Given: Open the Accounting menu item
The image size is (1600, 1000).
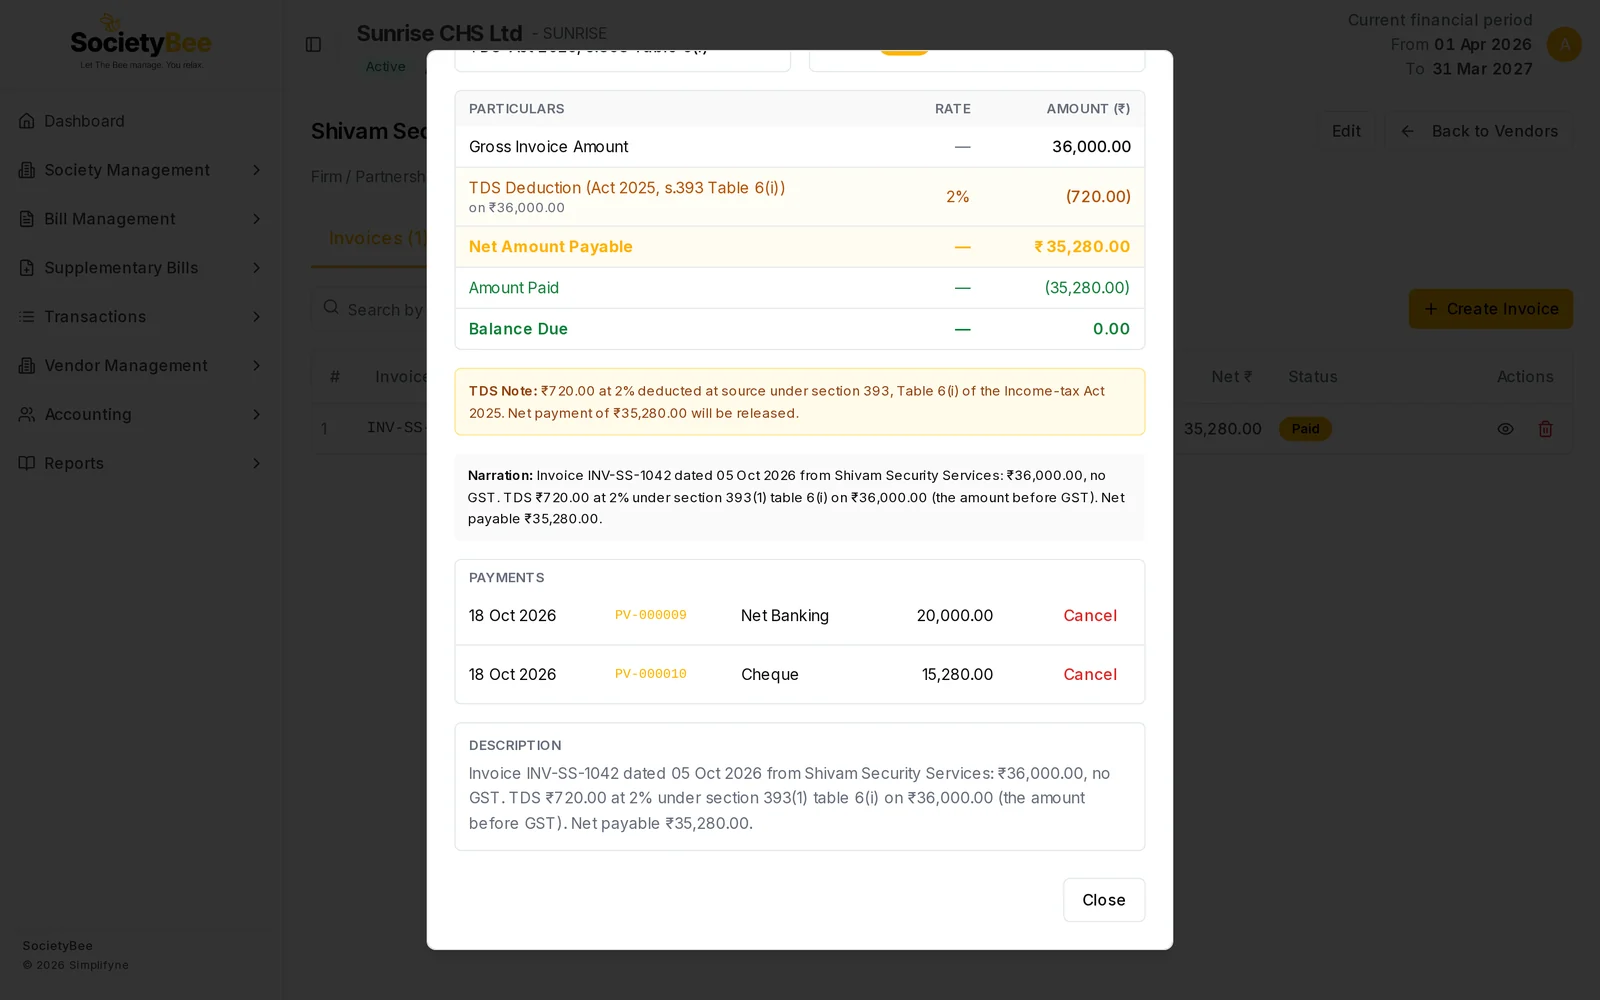Looking at the screenshot, I should [x=140, y=414].
